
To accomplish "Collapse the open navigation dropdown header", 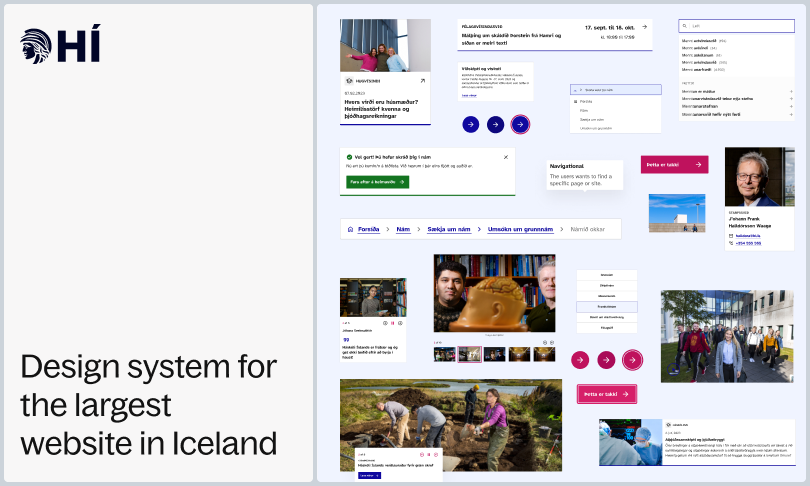I will point(616,90).
